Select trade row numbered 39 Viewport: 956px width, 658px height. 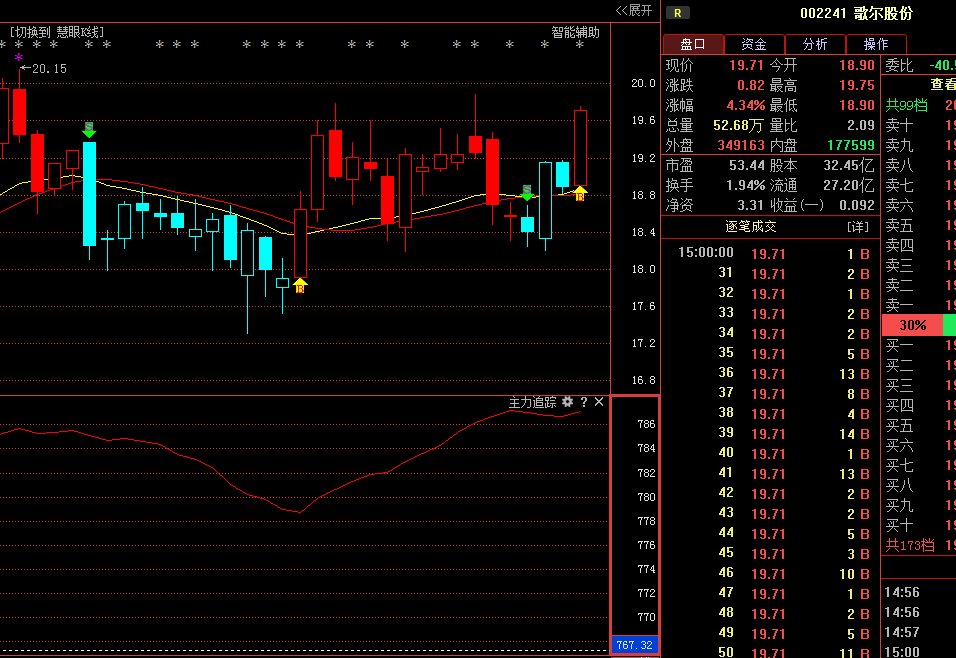point(771,433)
